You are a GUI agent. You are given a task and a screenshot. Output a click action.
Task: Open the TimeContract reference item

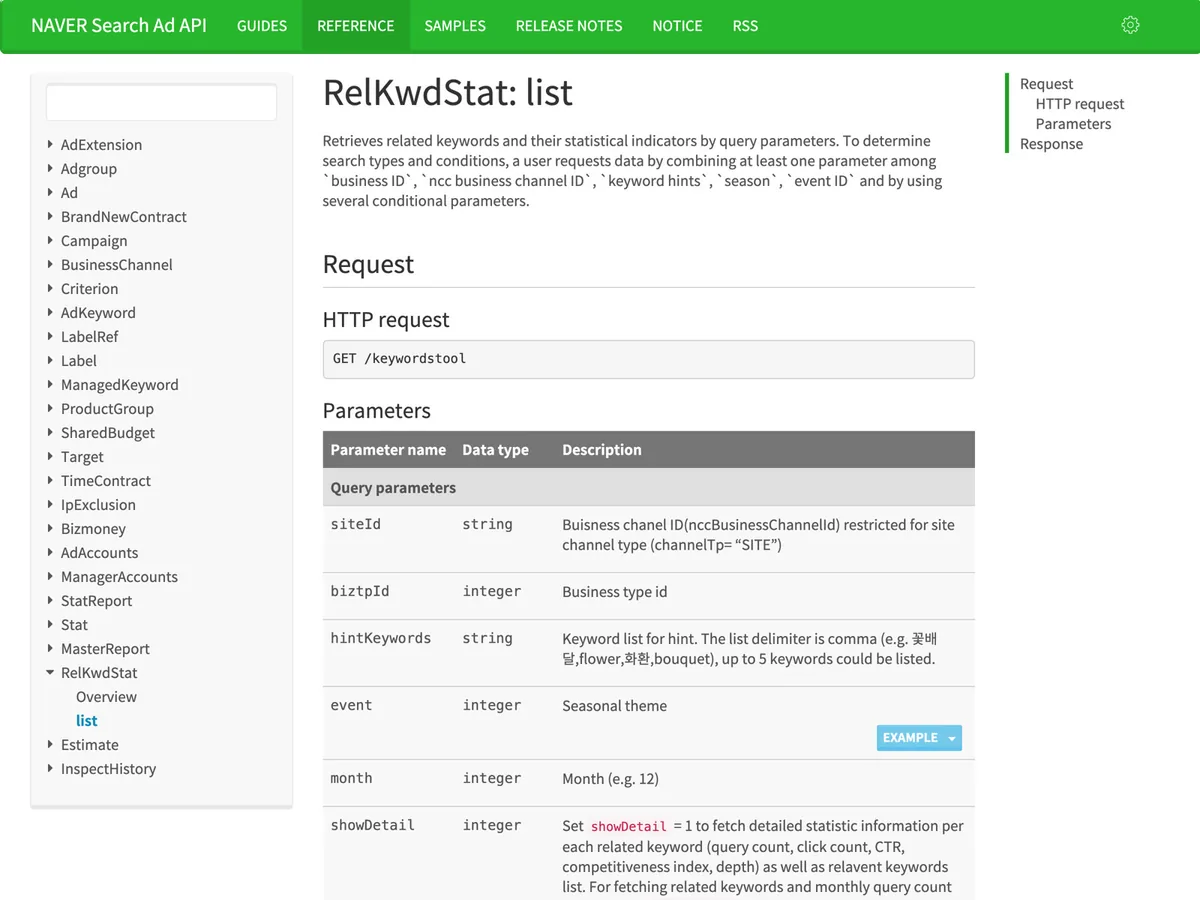point(106,481)
